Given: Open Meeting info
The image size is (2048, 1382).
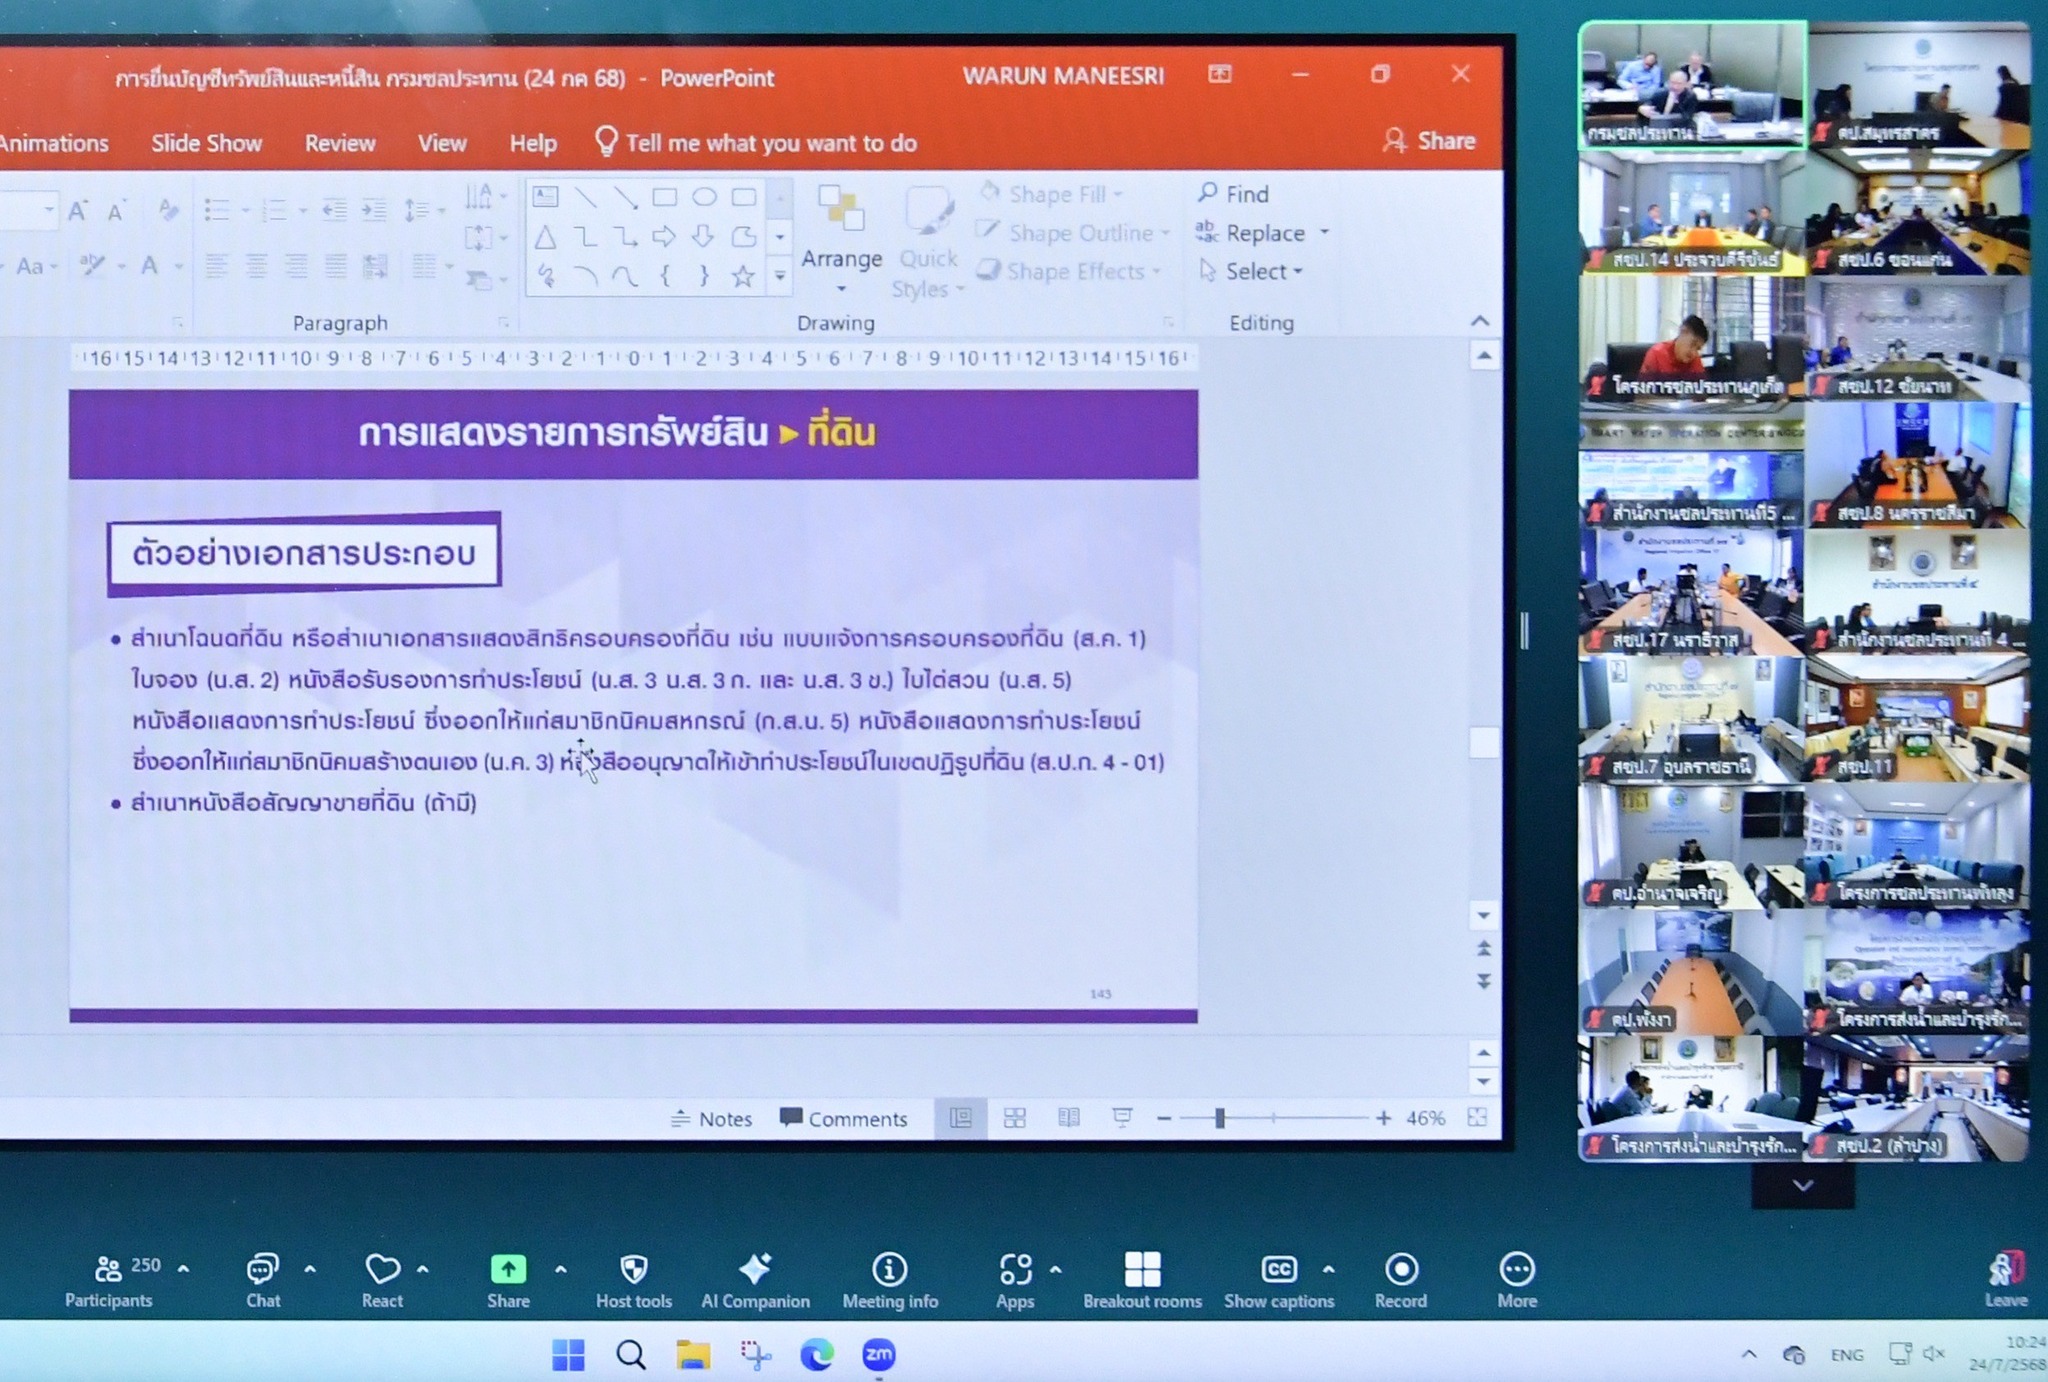Looking at the screenshot, I should click(889, 1270).
